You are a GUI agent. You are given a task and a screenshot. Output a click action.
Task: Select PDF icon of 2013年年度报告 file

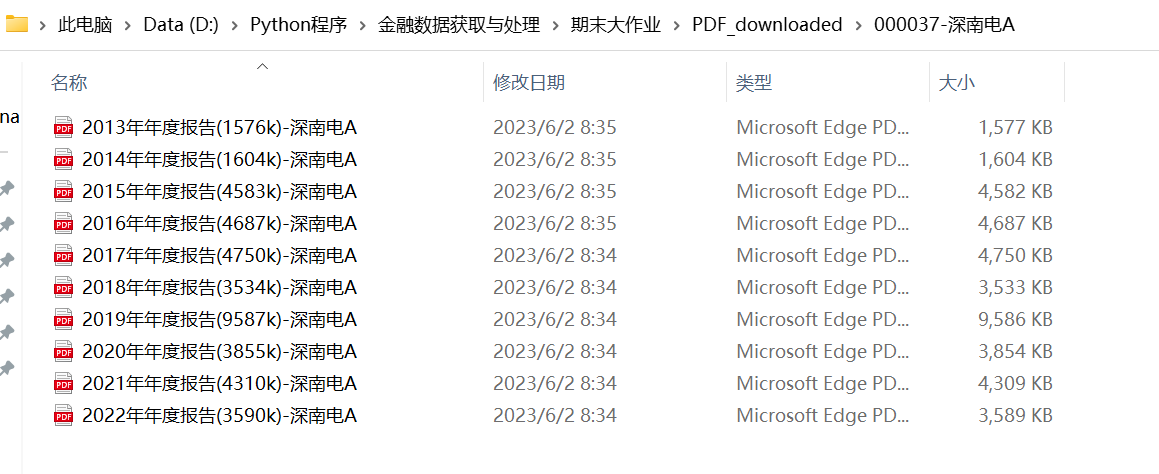pyautogui.click(x=64, y=127)
